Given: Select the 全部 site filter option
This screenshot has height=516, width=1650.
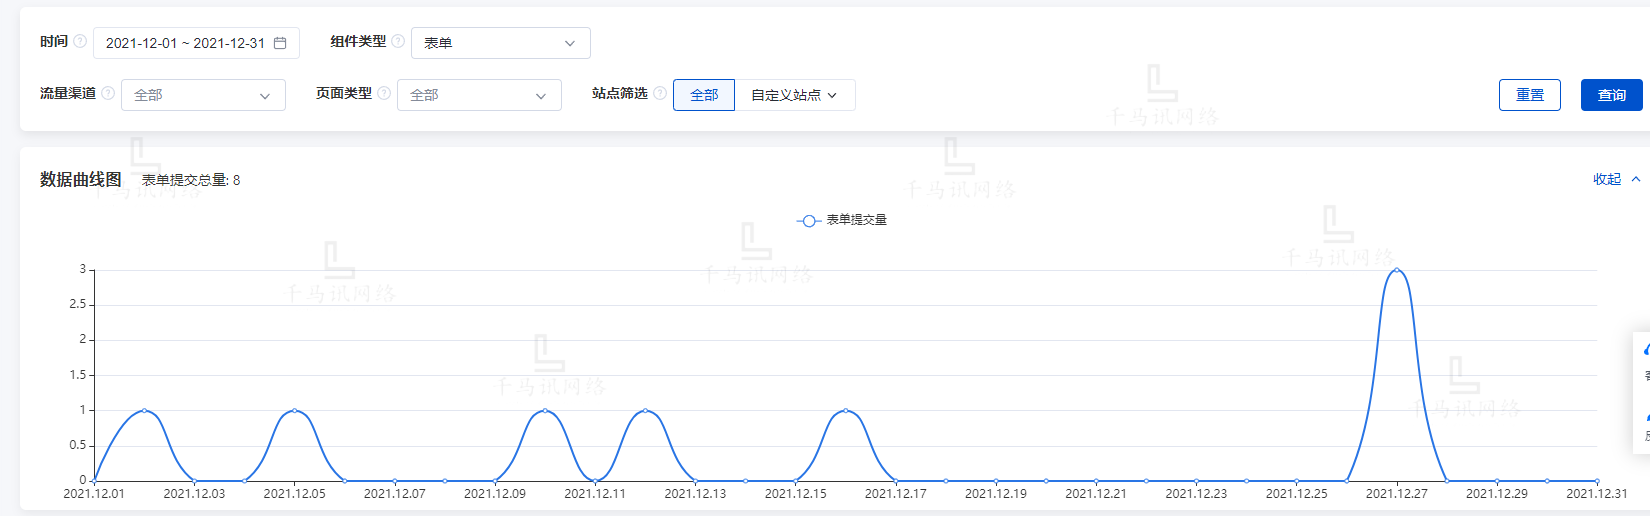Looking at the screenshot, I should [x=704, y=95].
